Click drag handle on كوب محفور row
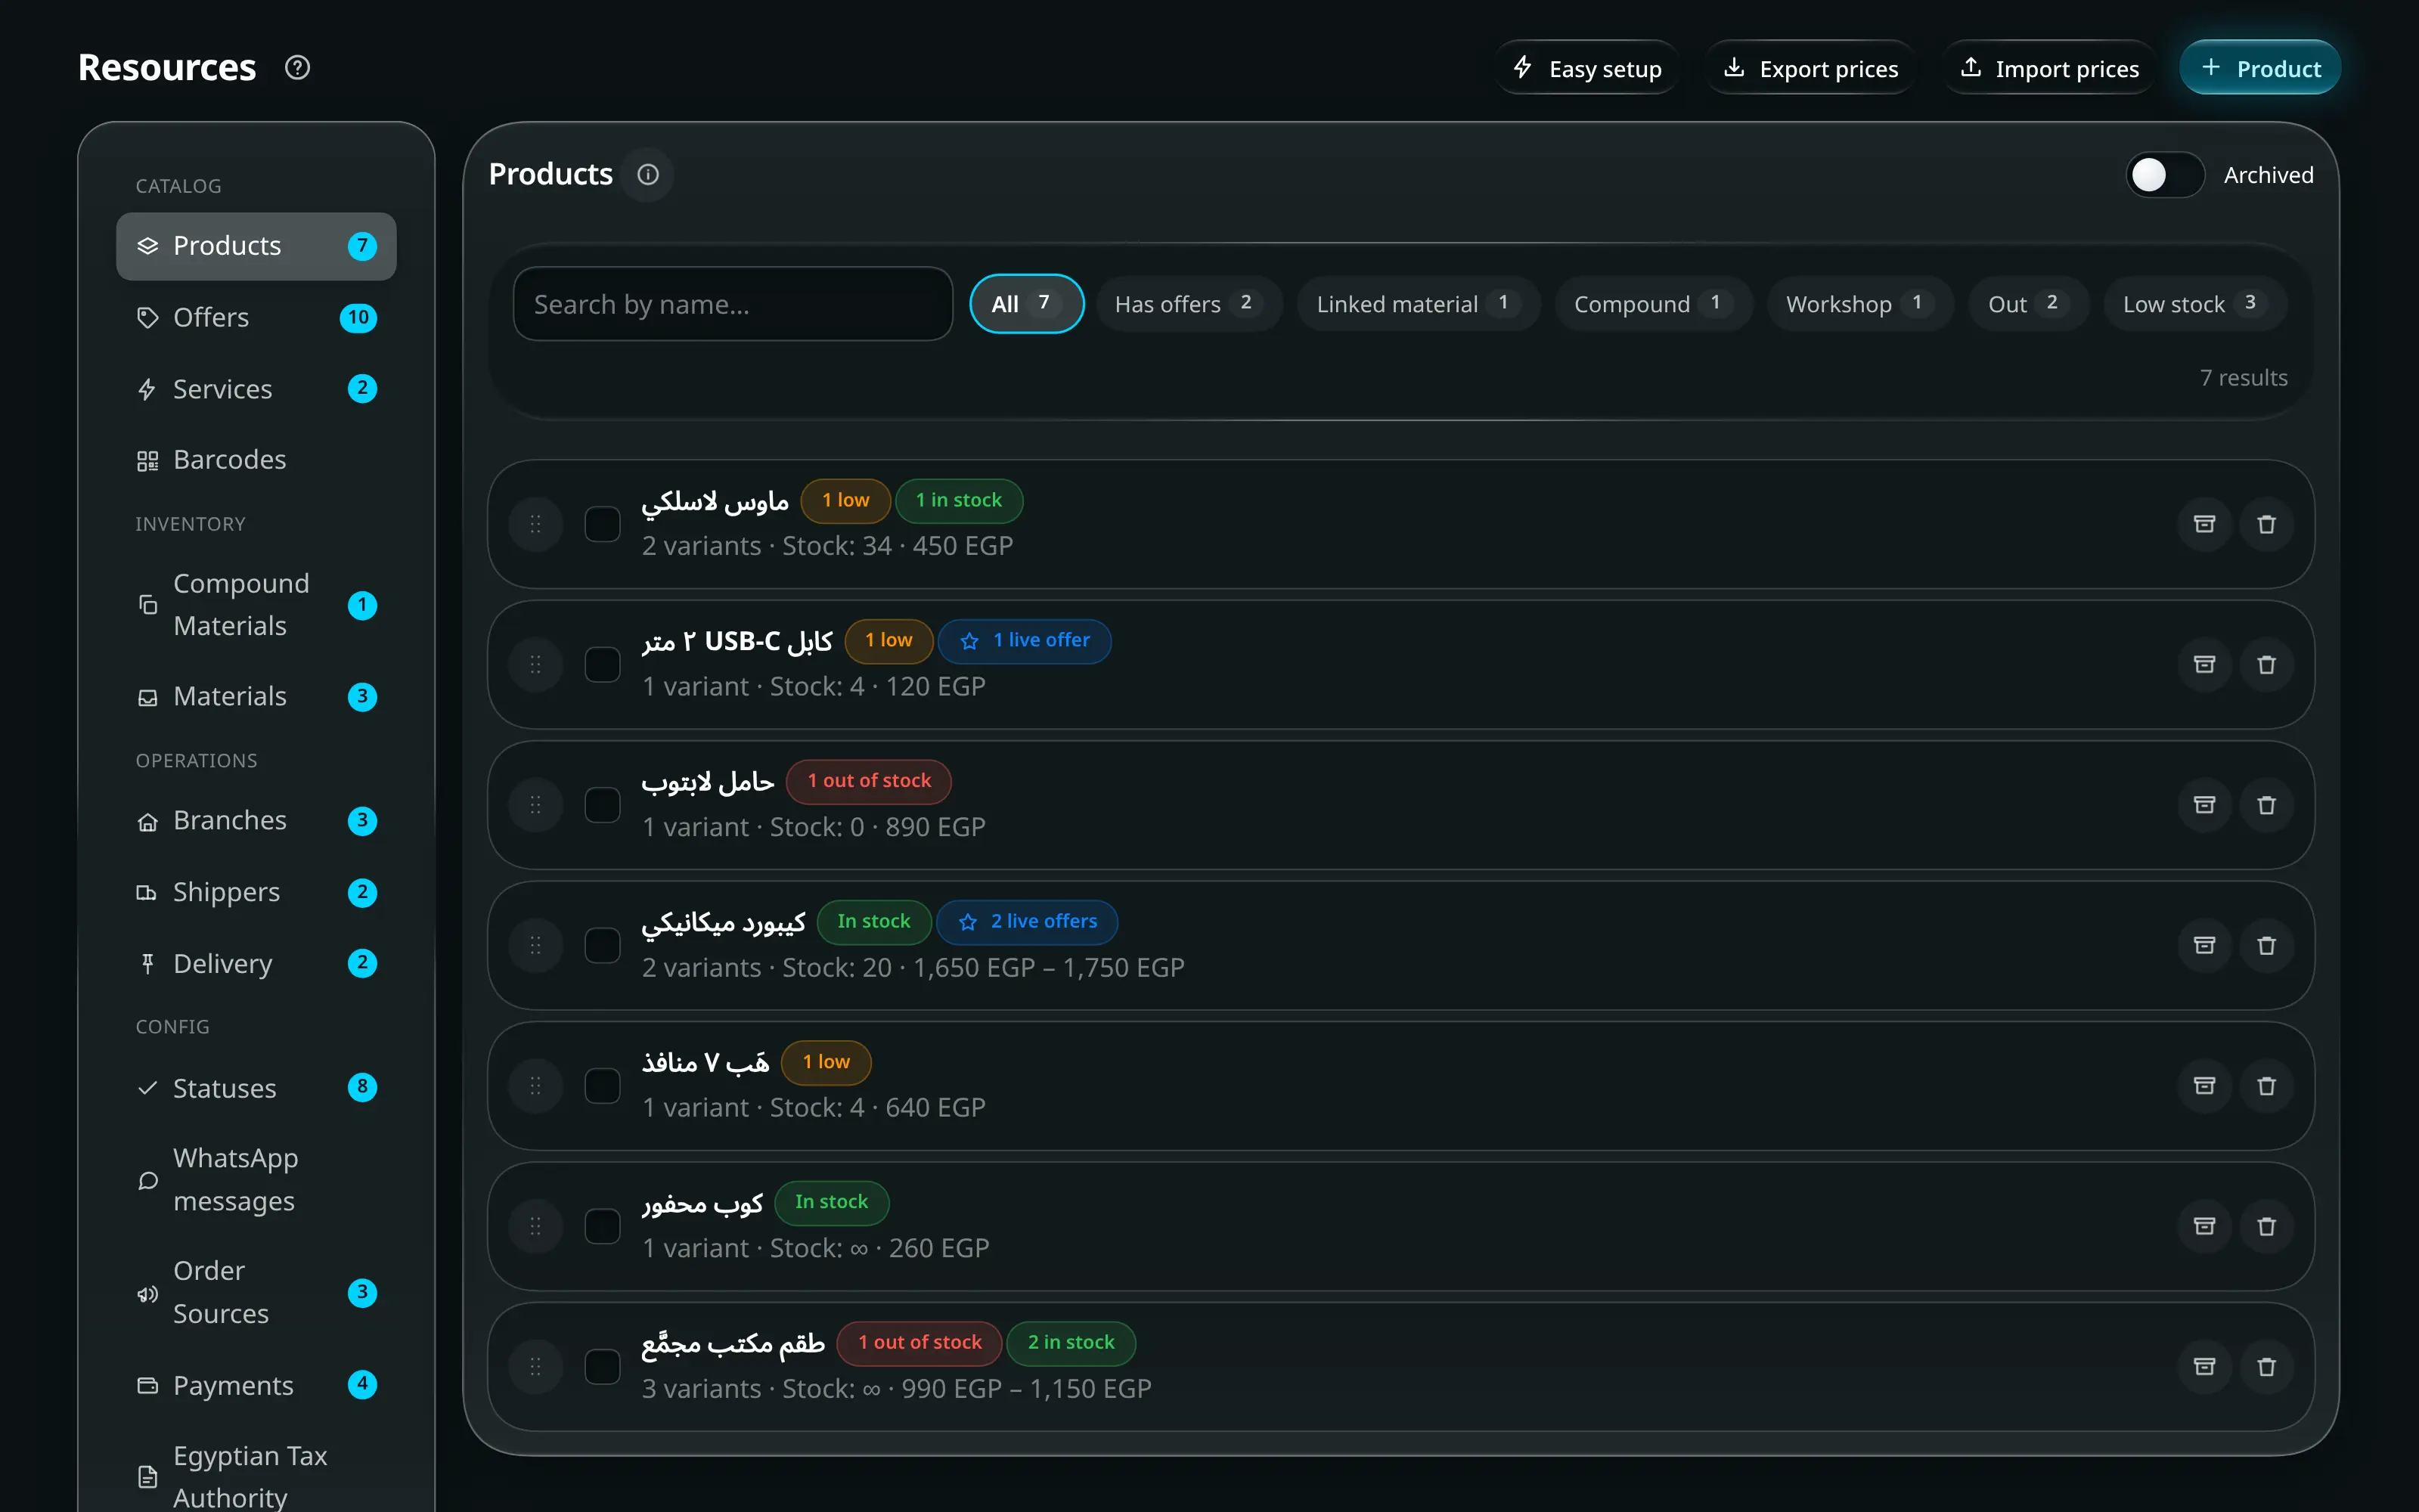This screenshot has width=2419, height=1512. click(x=535, y=1226)
